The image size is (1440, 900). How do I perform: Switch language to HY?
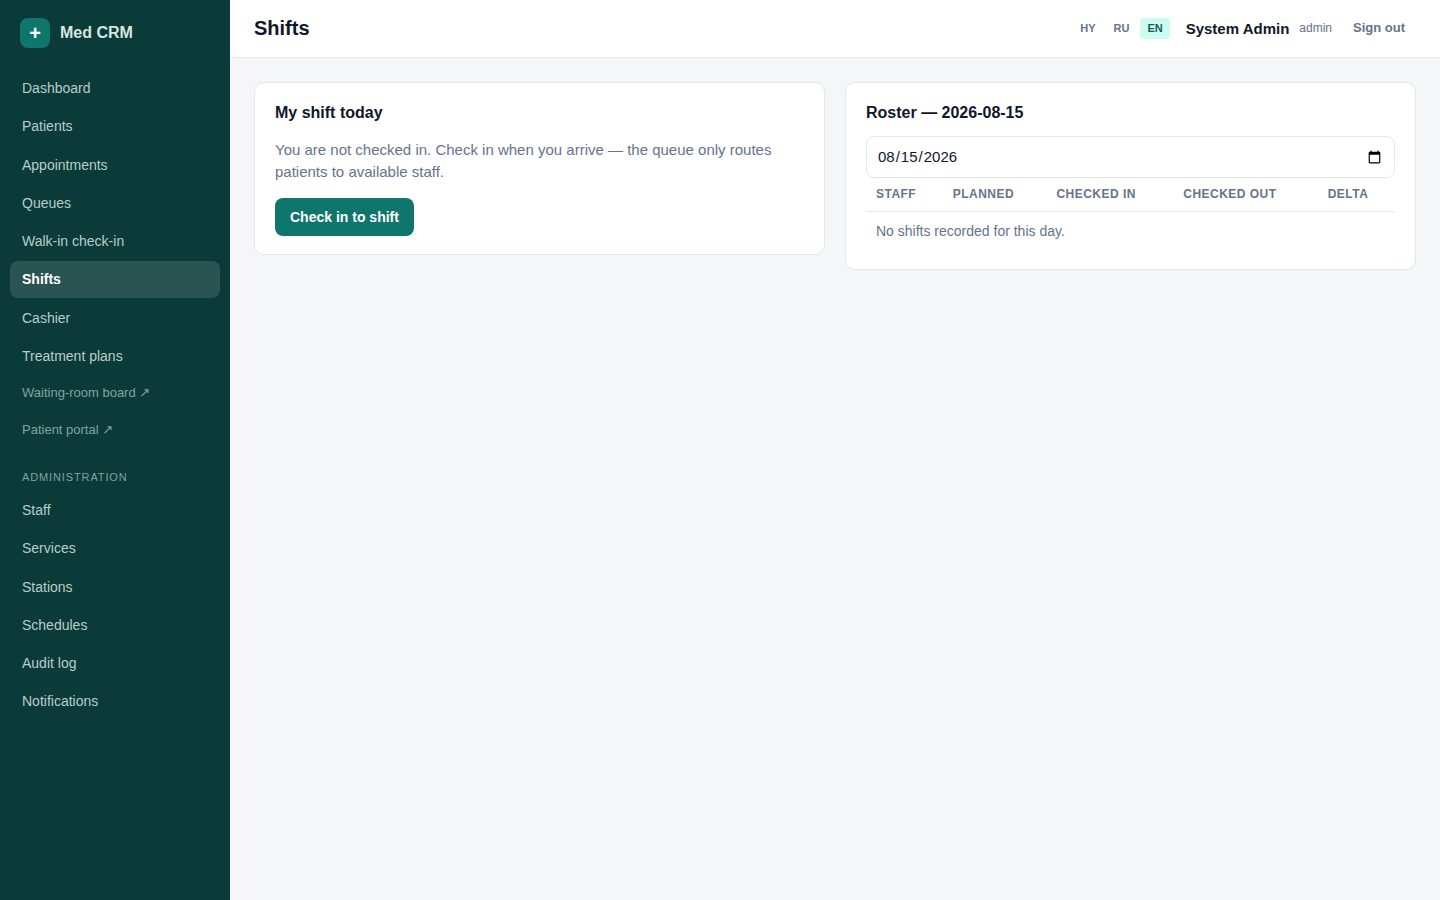(1088, 28)
